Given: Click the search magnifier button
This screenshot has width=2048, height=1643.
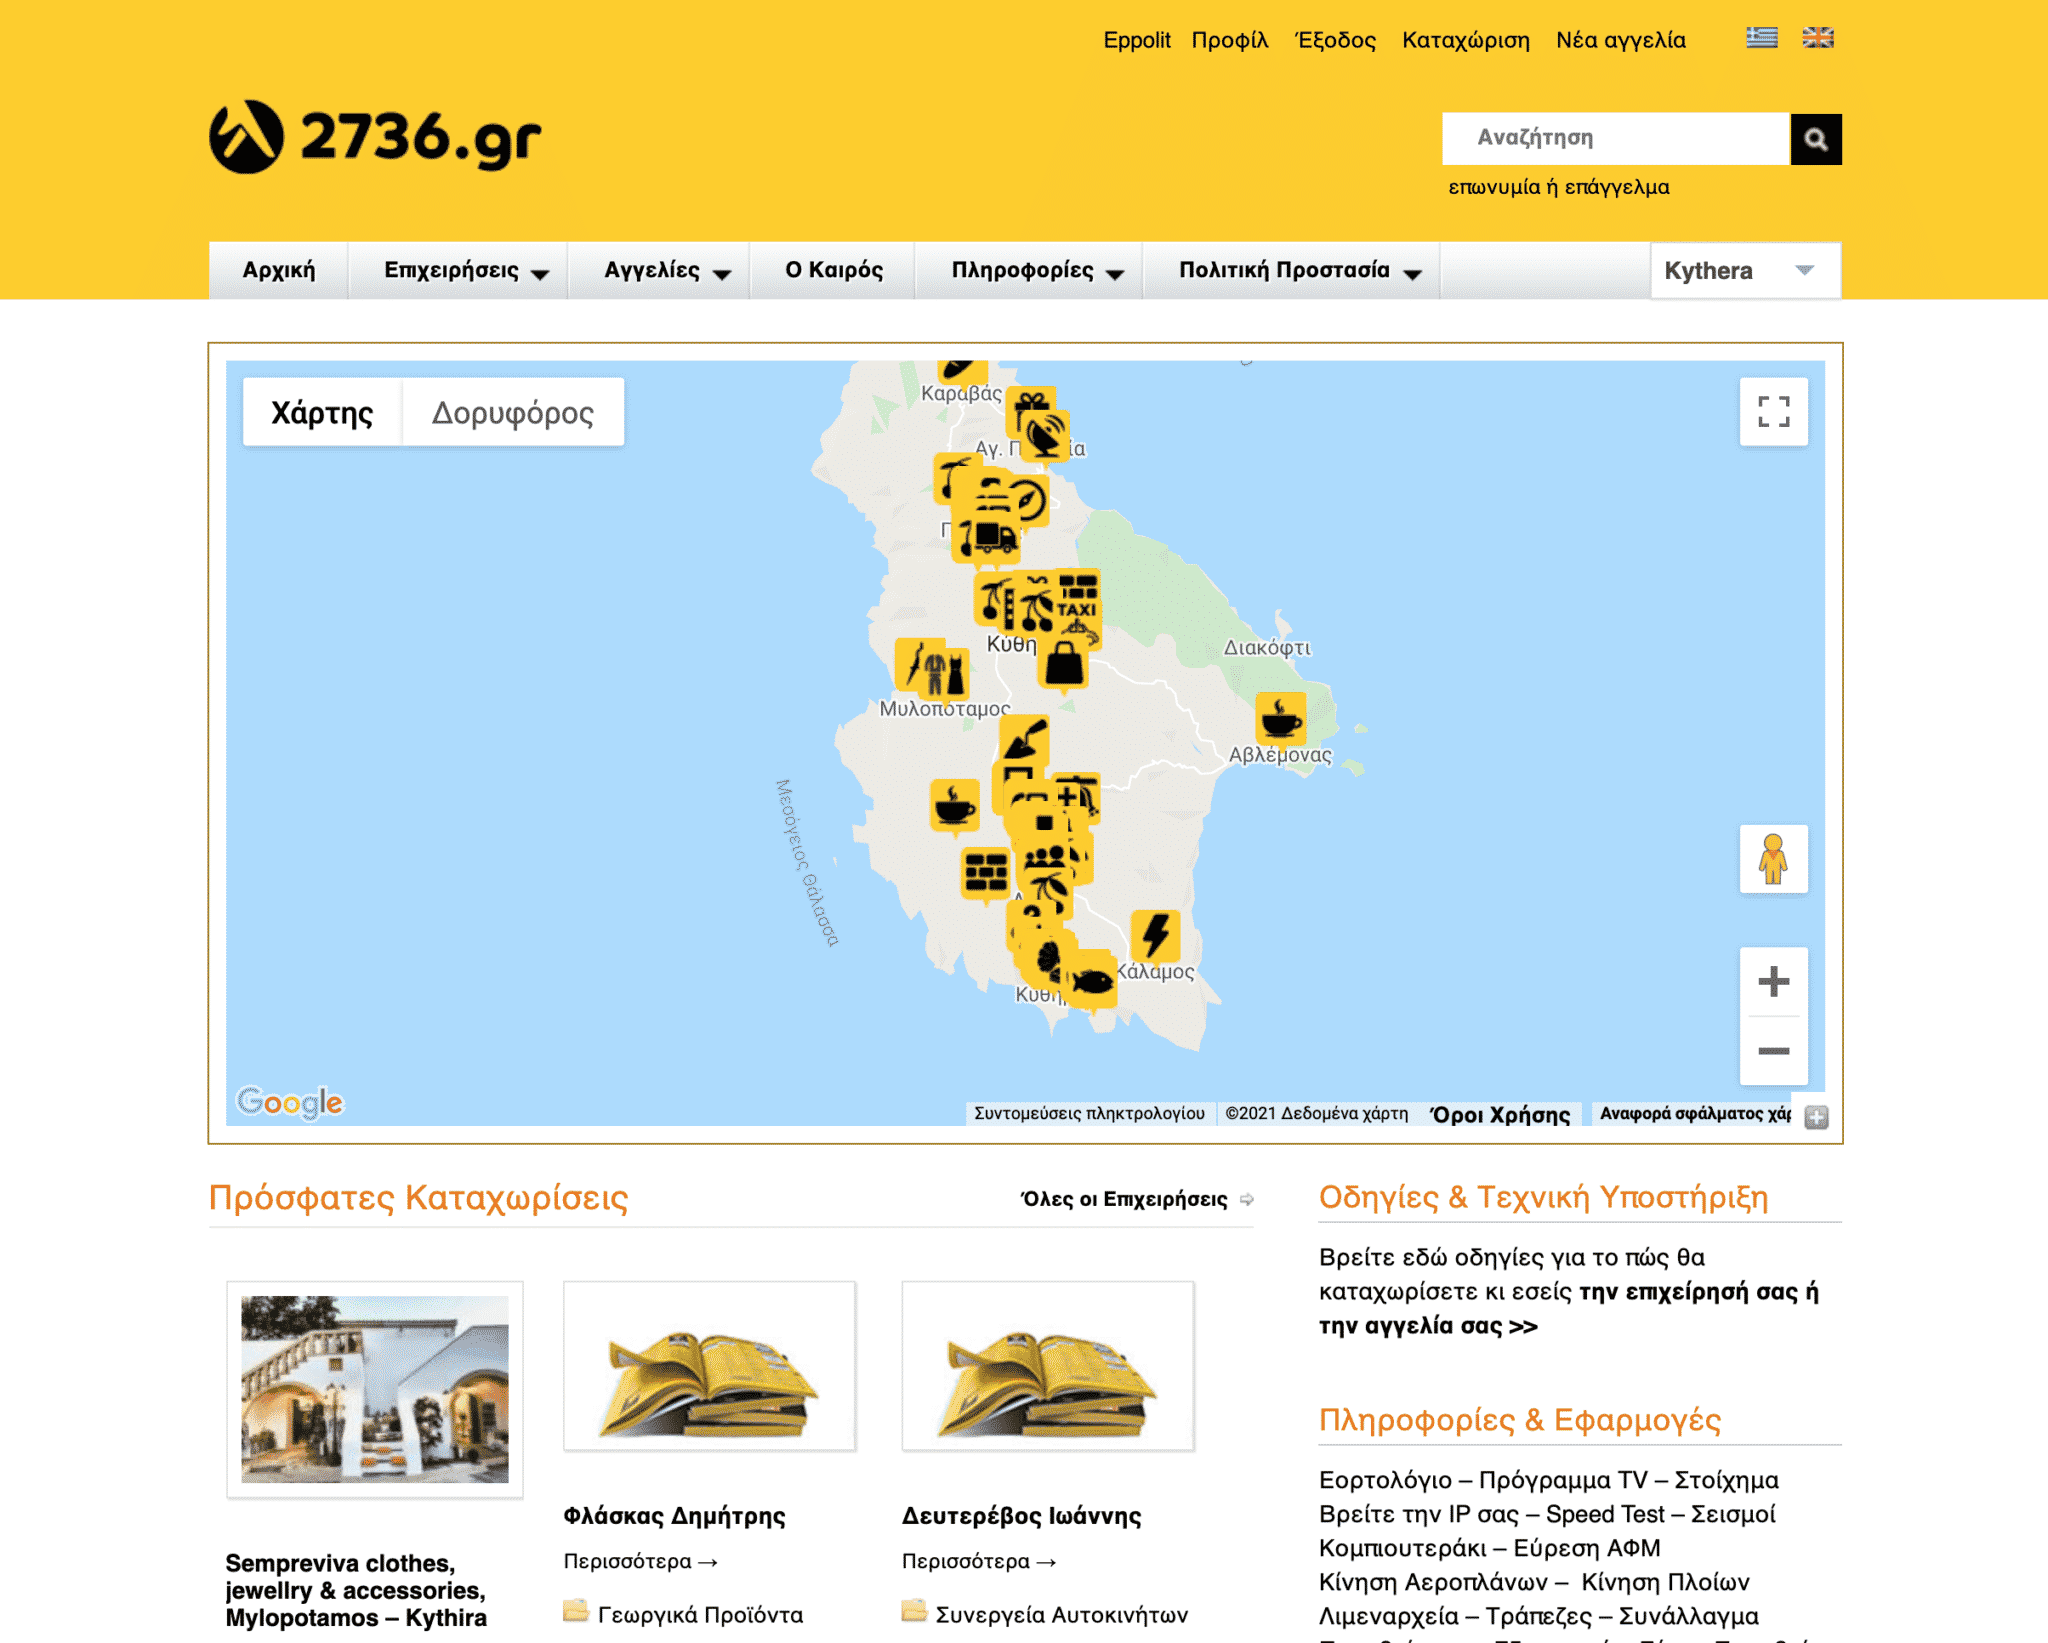Looking at the screenshot, I should 1815,139.
